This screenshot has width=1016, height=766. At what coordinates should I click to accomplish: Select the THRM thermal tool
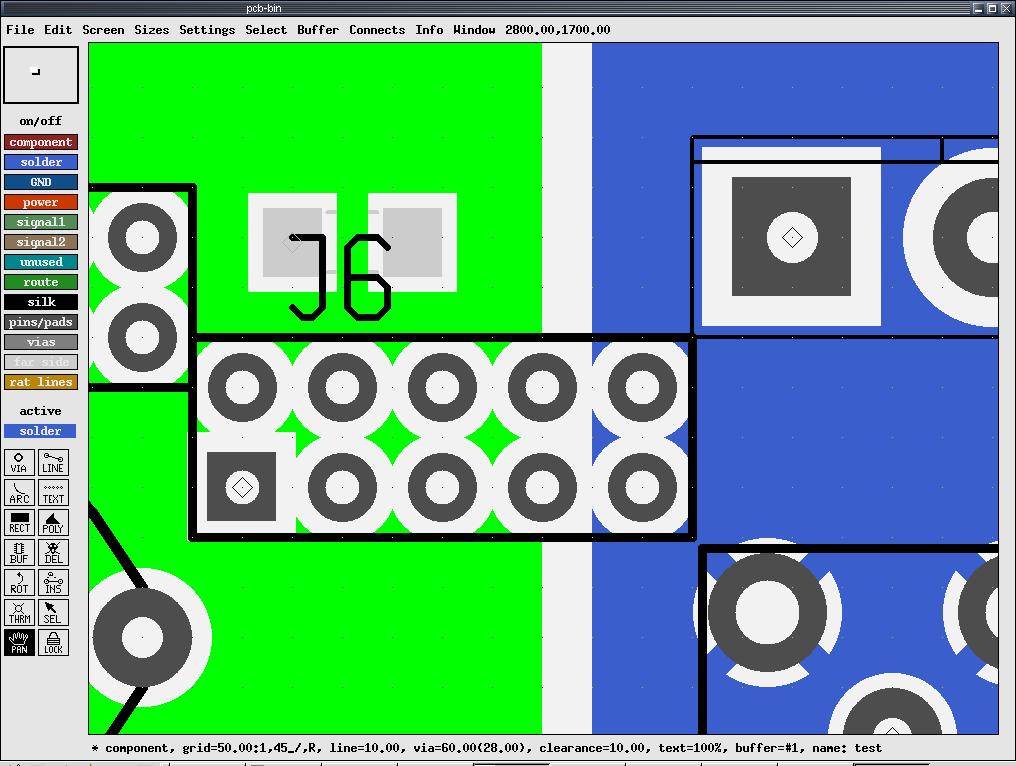(x=19, y=612)
